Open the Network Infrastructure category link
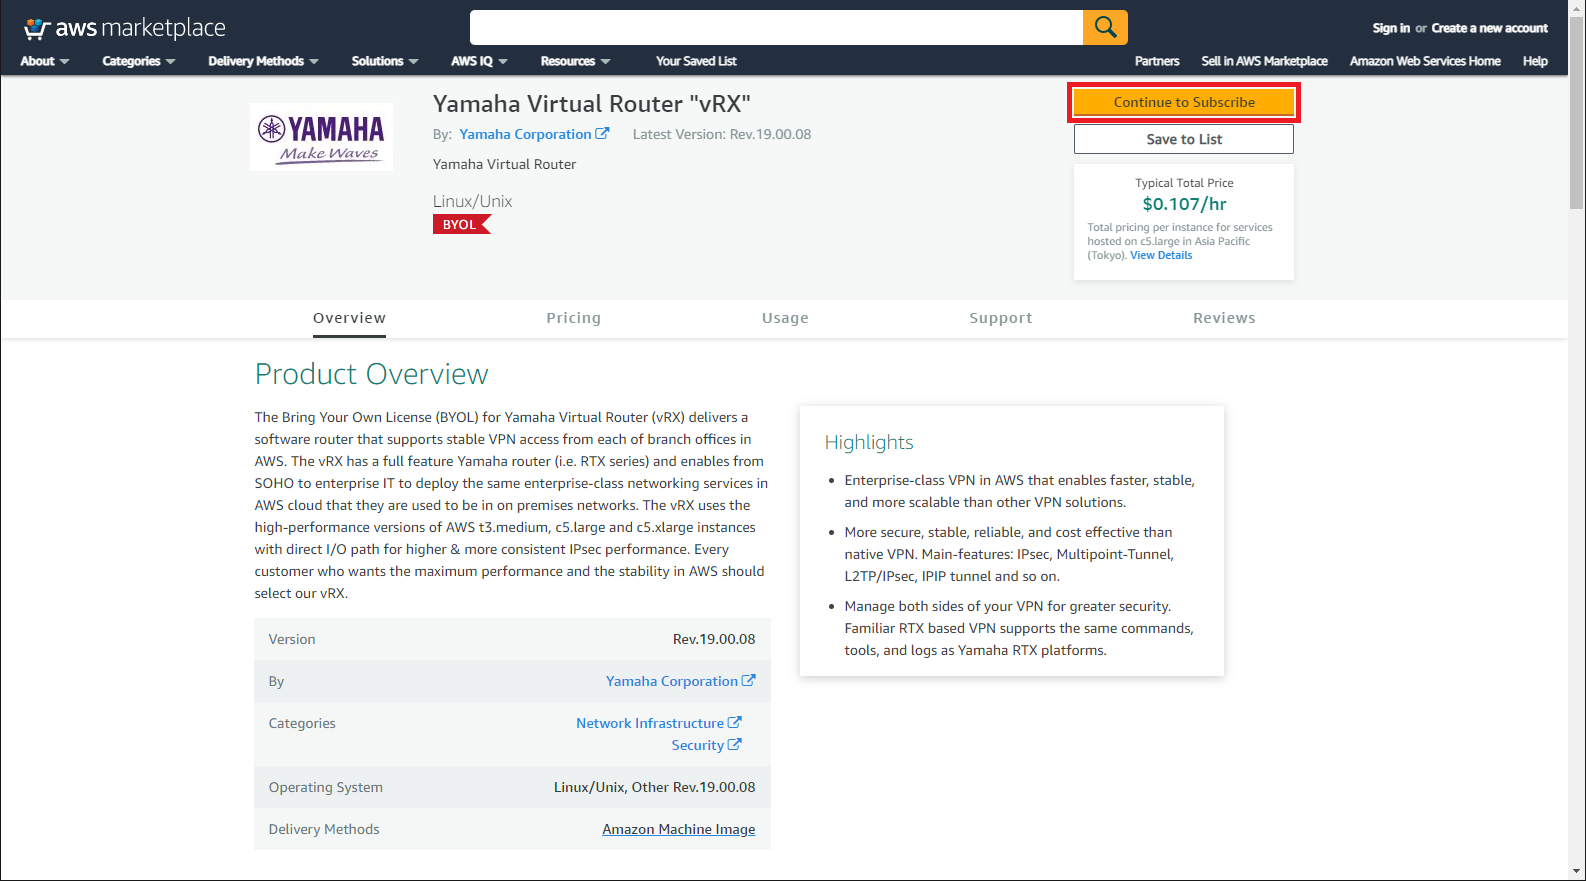The image size is (1586, 881). (650, 723)
